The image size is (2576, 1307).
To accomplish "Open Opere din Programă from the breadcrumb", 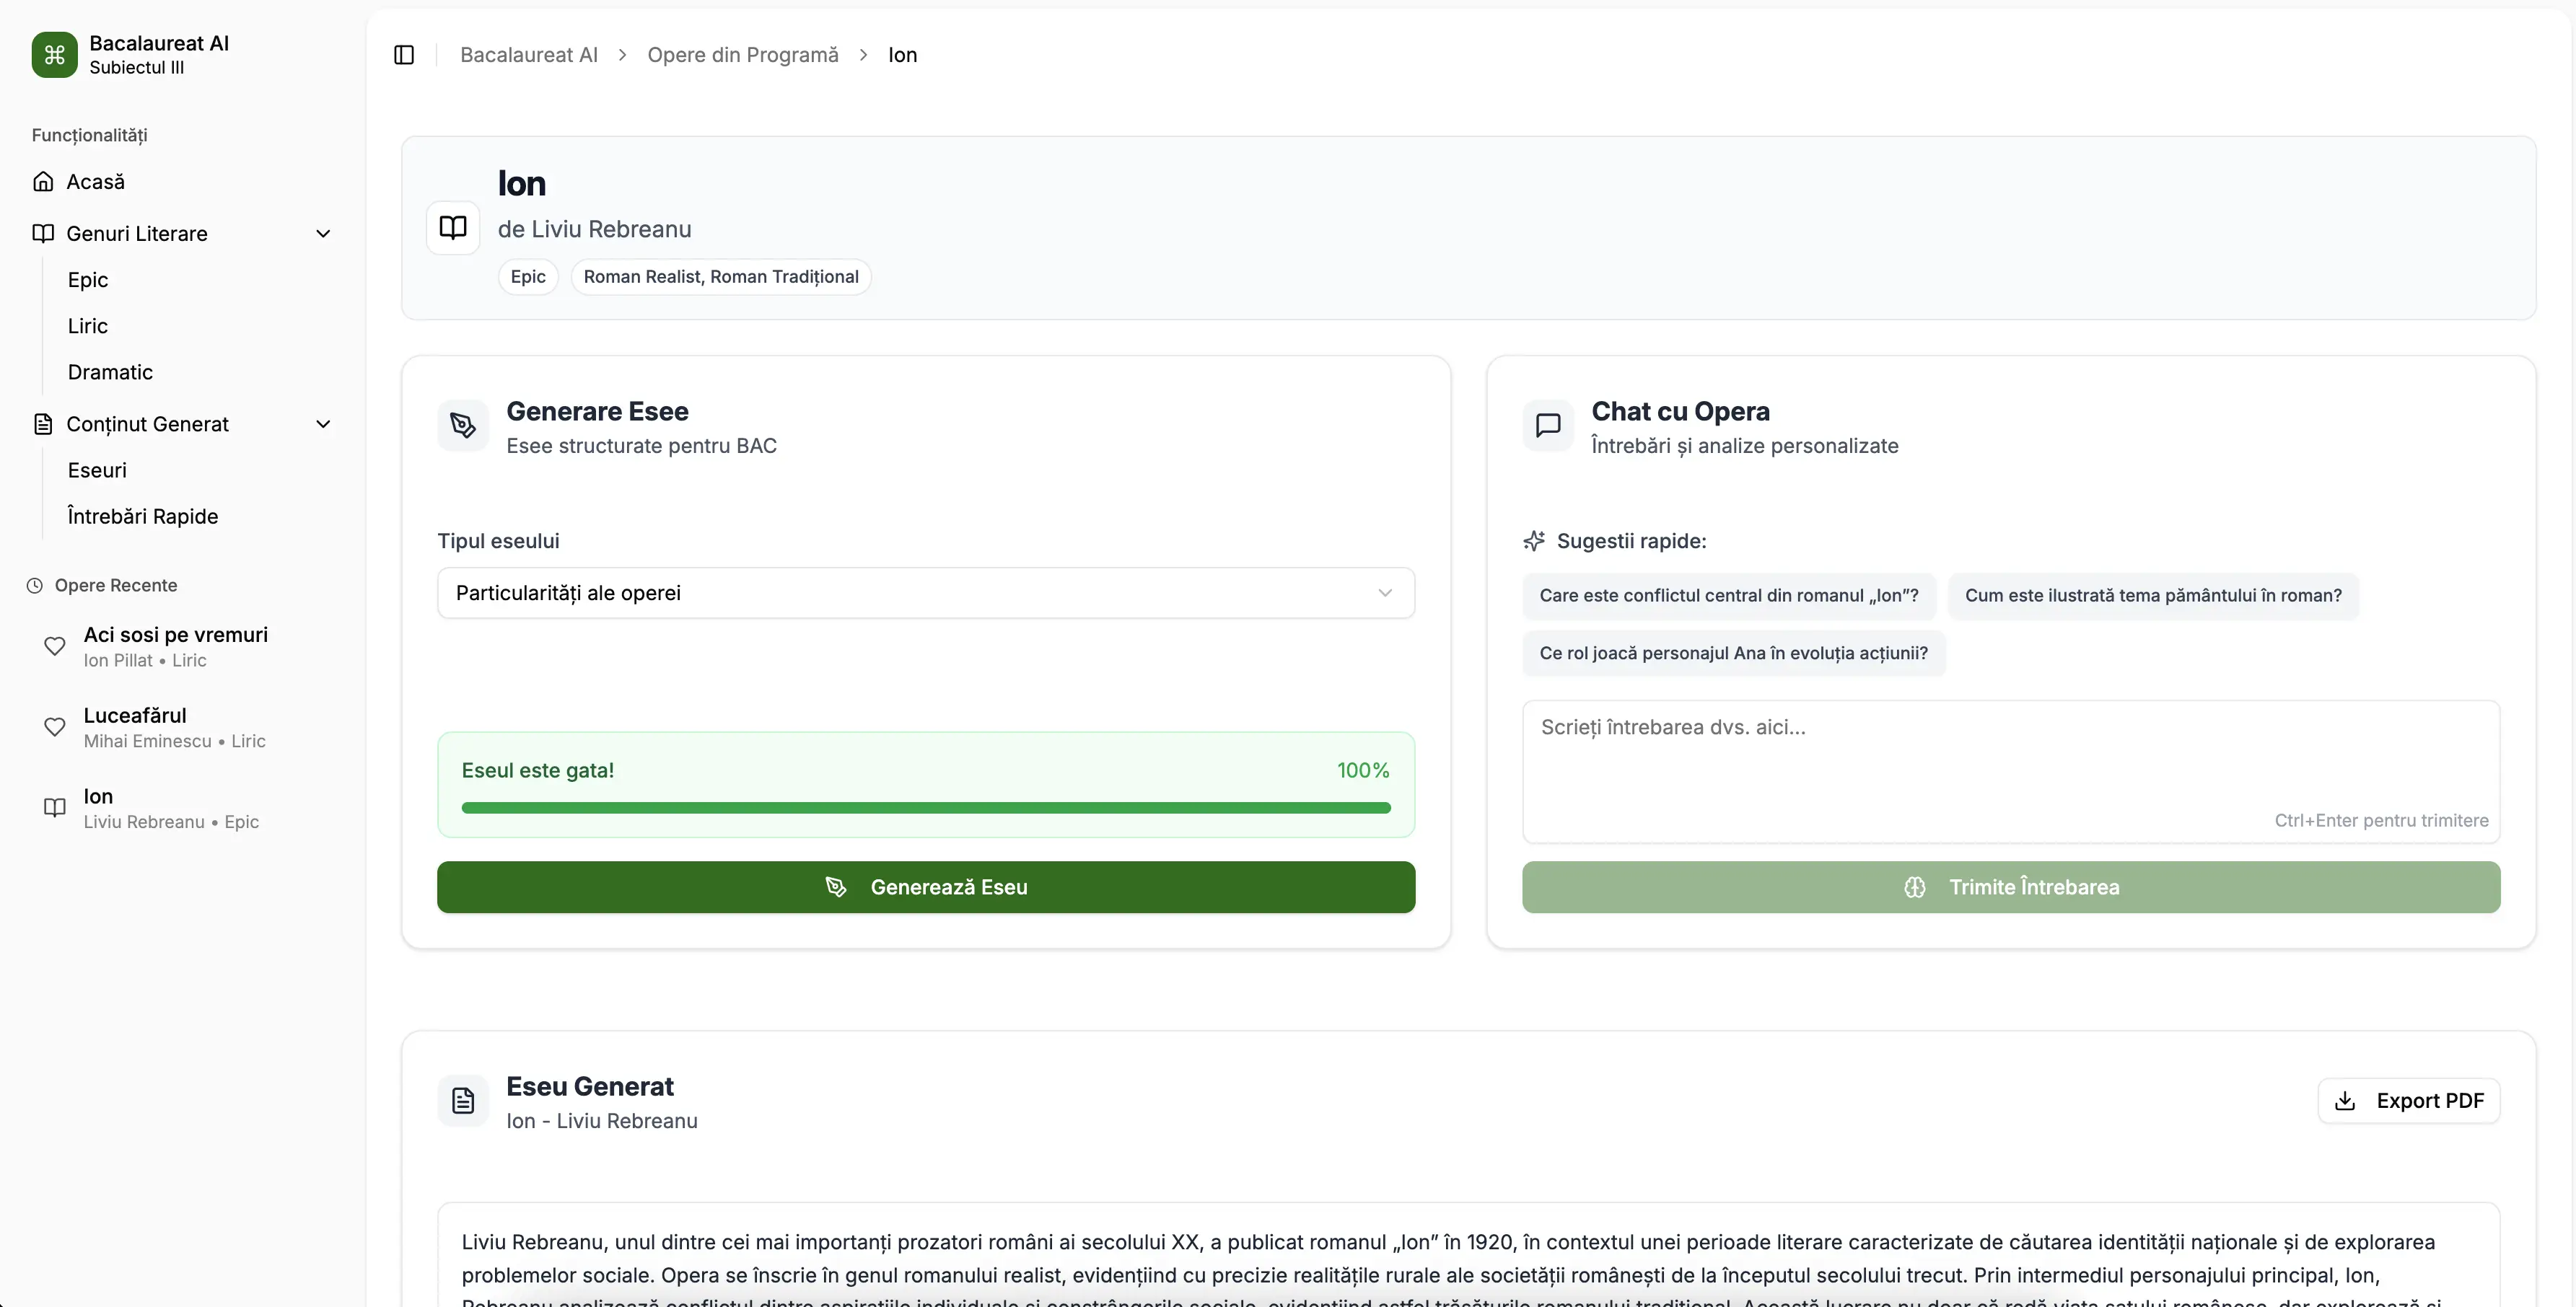I will [742, 54].
